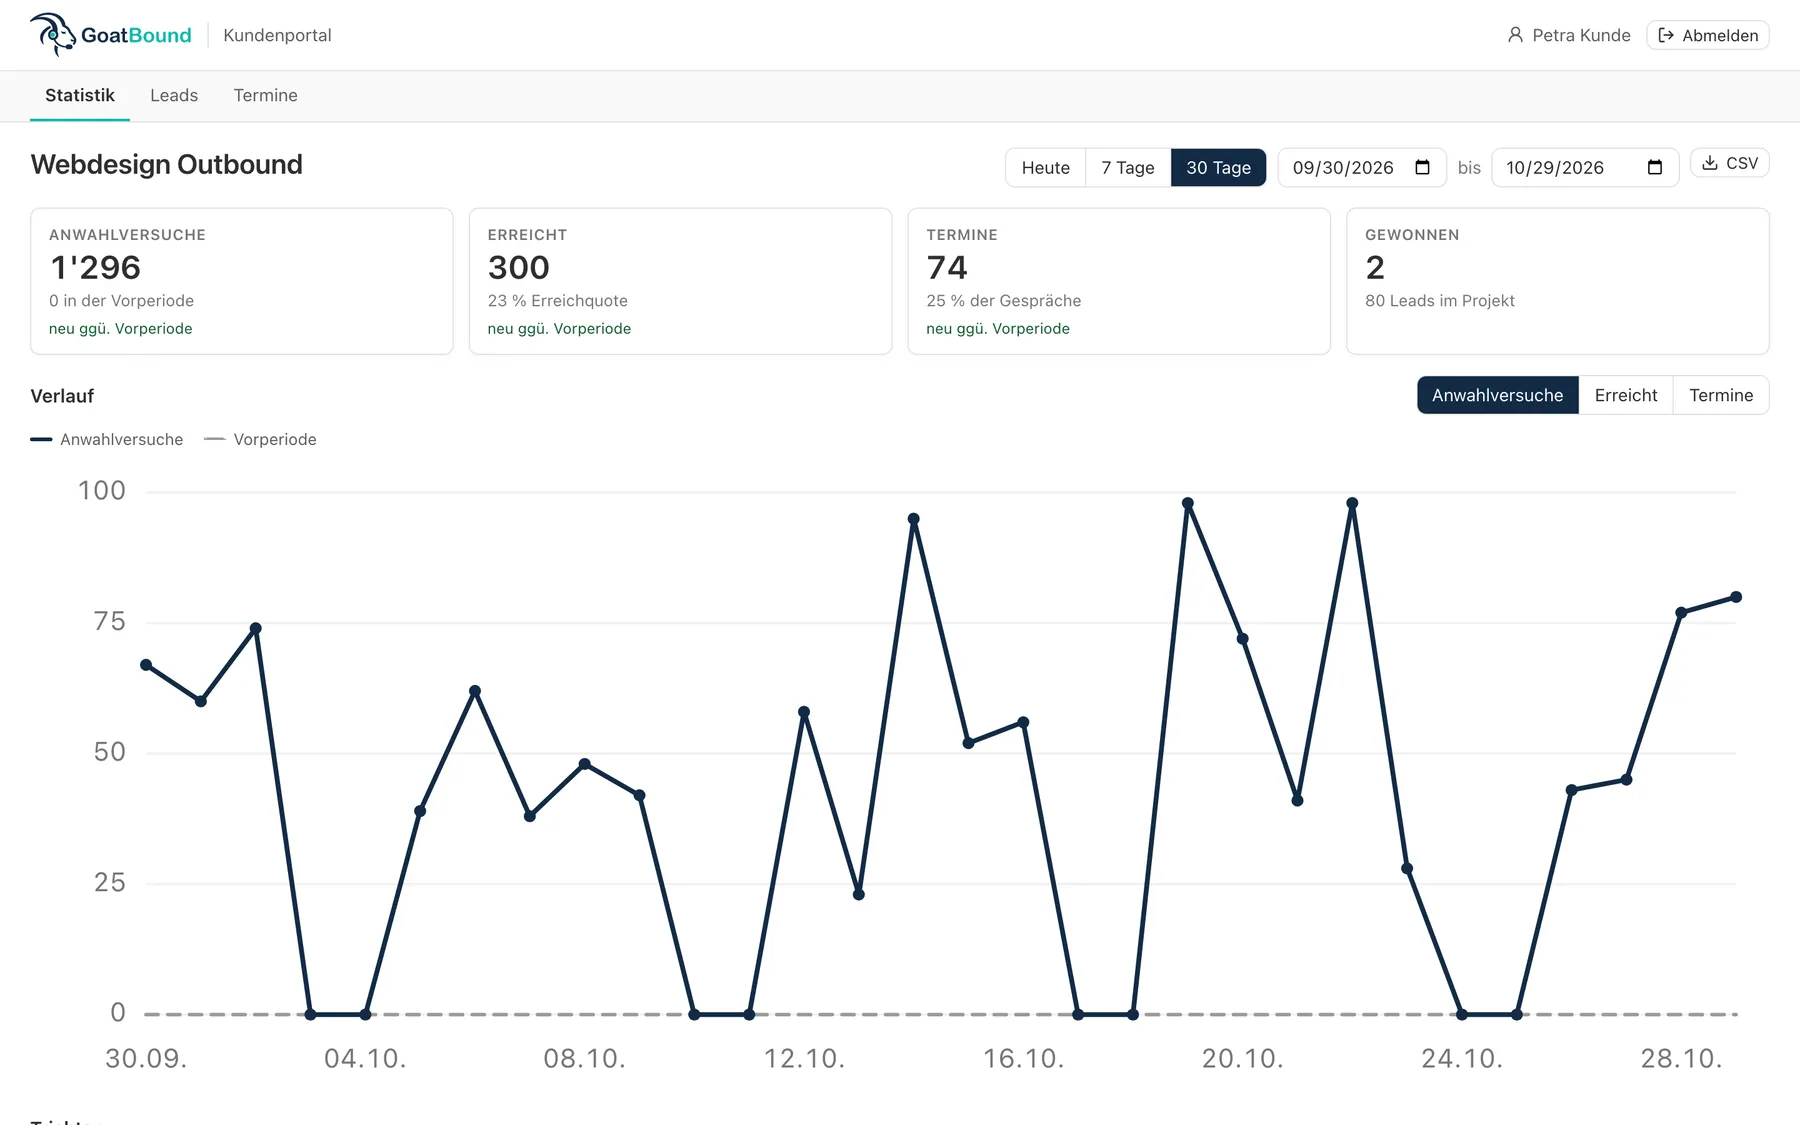
Task: Show Erreicht in the Verlauf chart
Action: point(1626,395)
